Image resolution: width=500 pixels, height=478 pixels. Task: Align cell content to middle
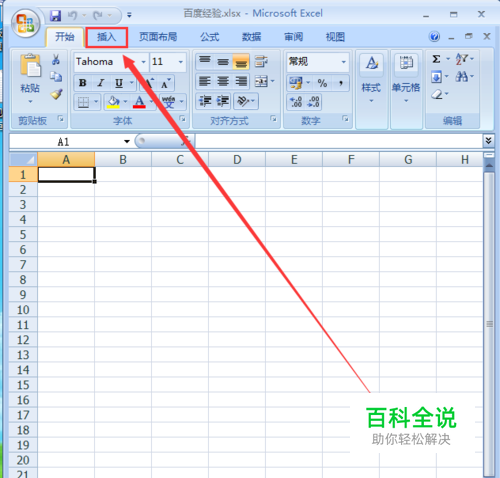click(x=223, y=61)
